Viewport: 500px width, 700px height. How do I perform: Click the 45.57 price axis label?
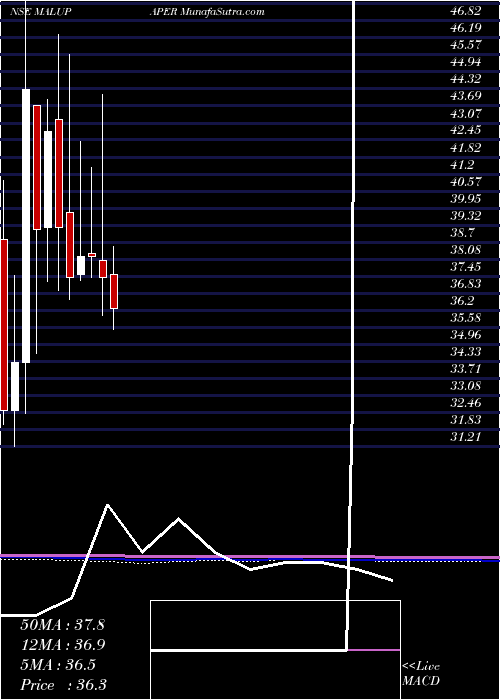tap(465, 45)
